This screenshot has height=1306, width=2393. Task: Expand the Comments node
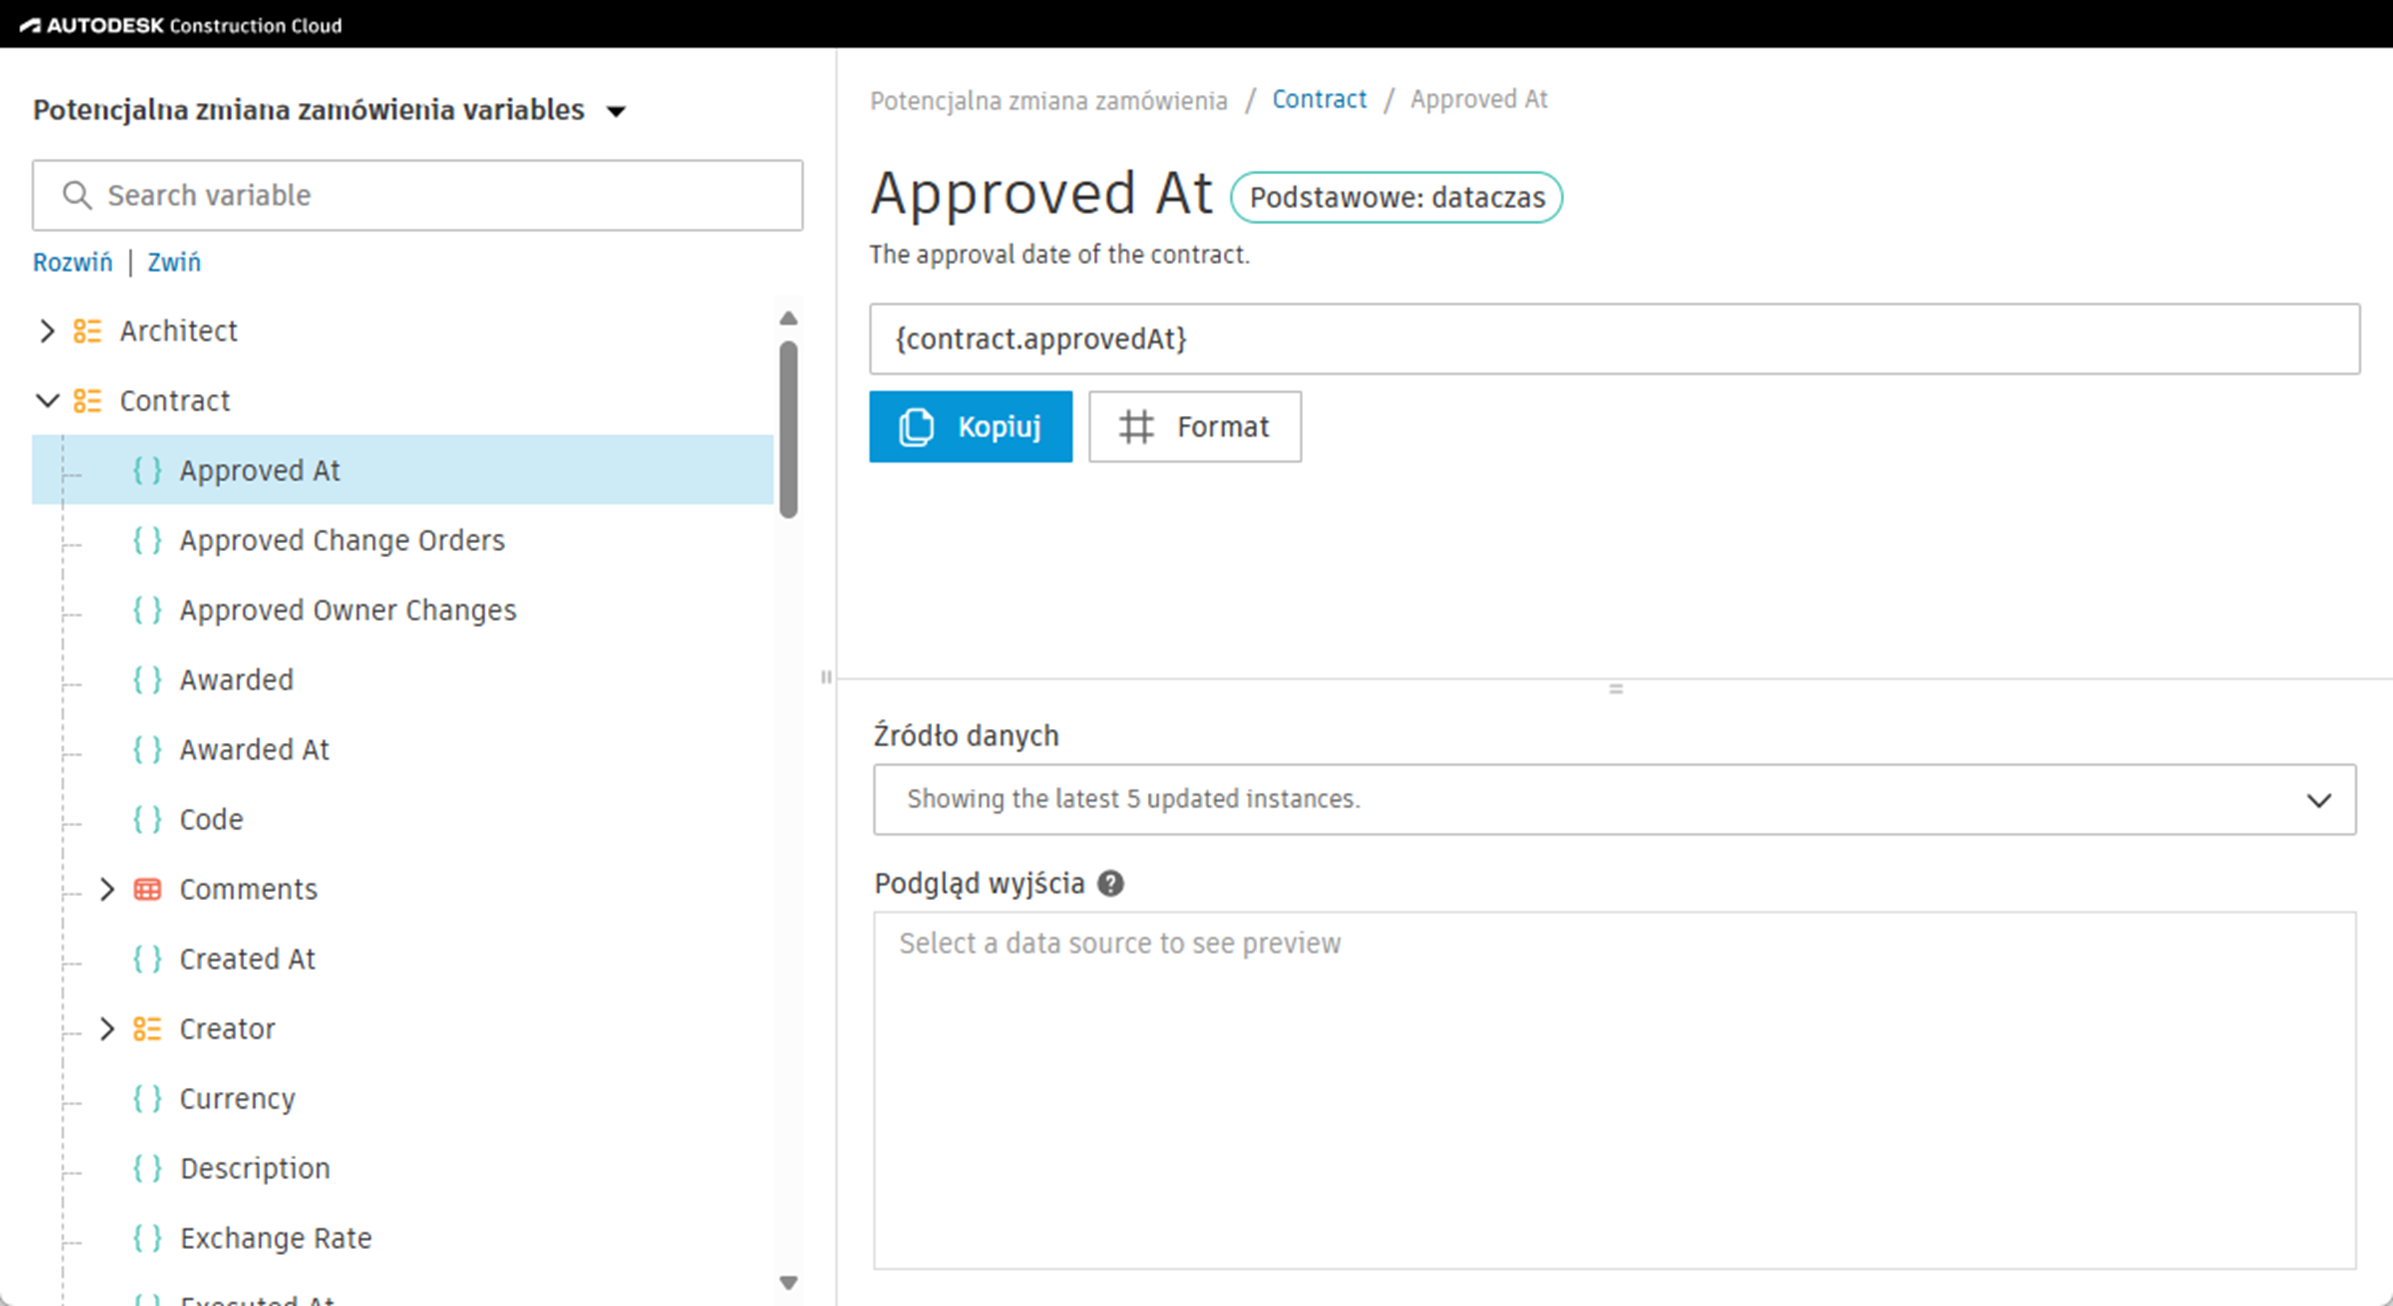tap(107, 889)
